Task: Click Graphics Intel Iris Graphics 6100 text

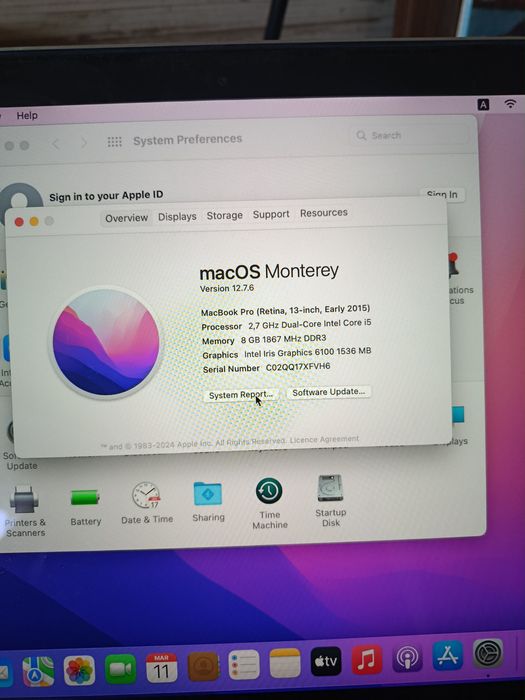Action: [x=287, y=353]
